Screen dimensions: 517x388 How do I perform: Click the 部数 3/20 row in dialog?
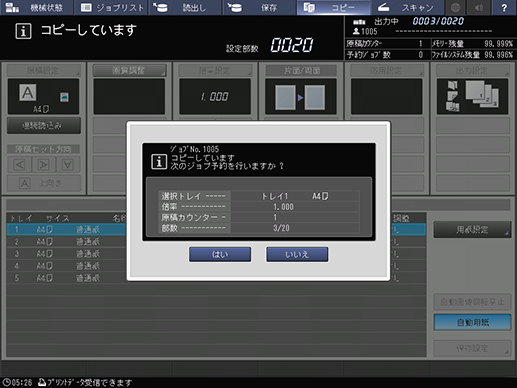259,228
